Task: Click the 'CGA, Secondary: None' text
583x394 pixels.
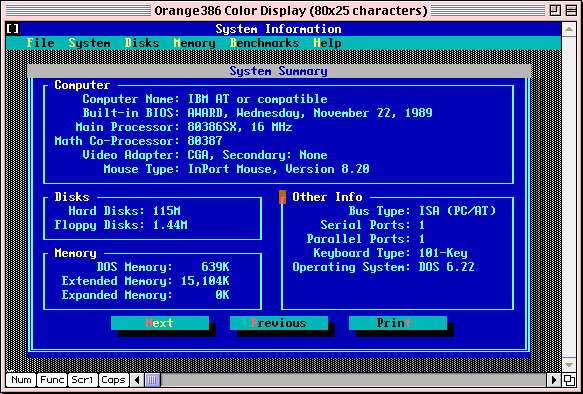Action: 257,155
